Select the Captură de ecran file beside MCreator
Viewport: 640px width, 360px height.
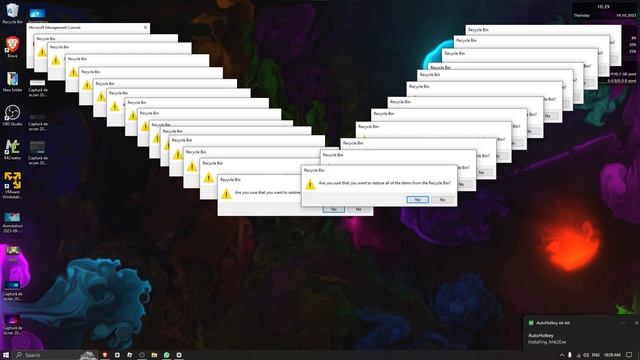pos(38,153)
